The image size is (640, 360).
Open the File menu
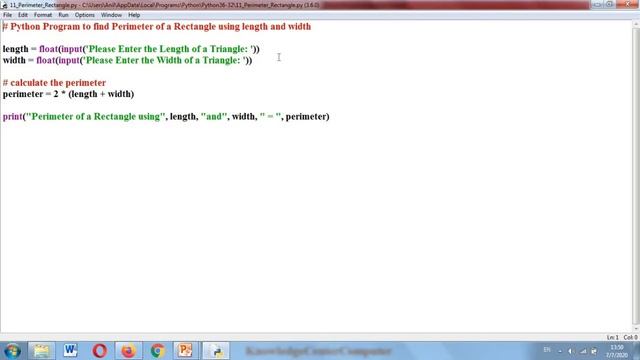point(7,15)
